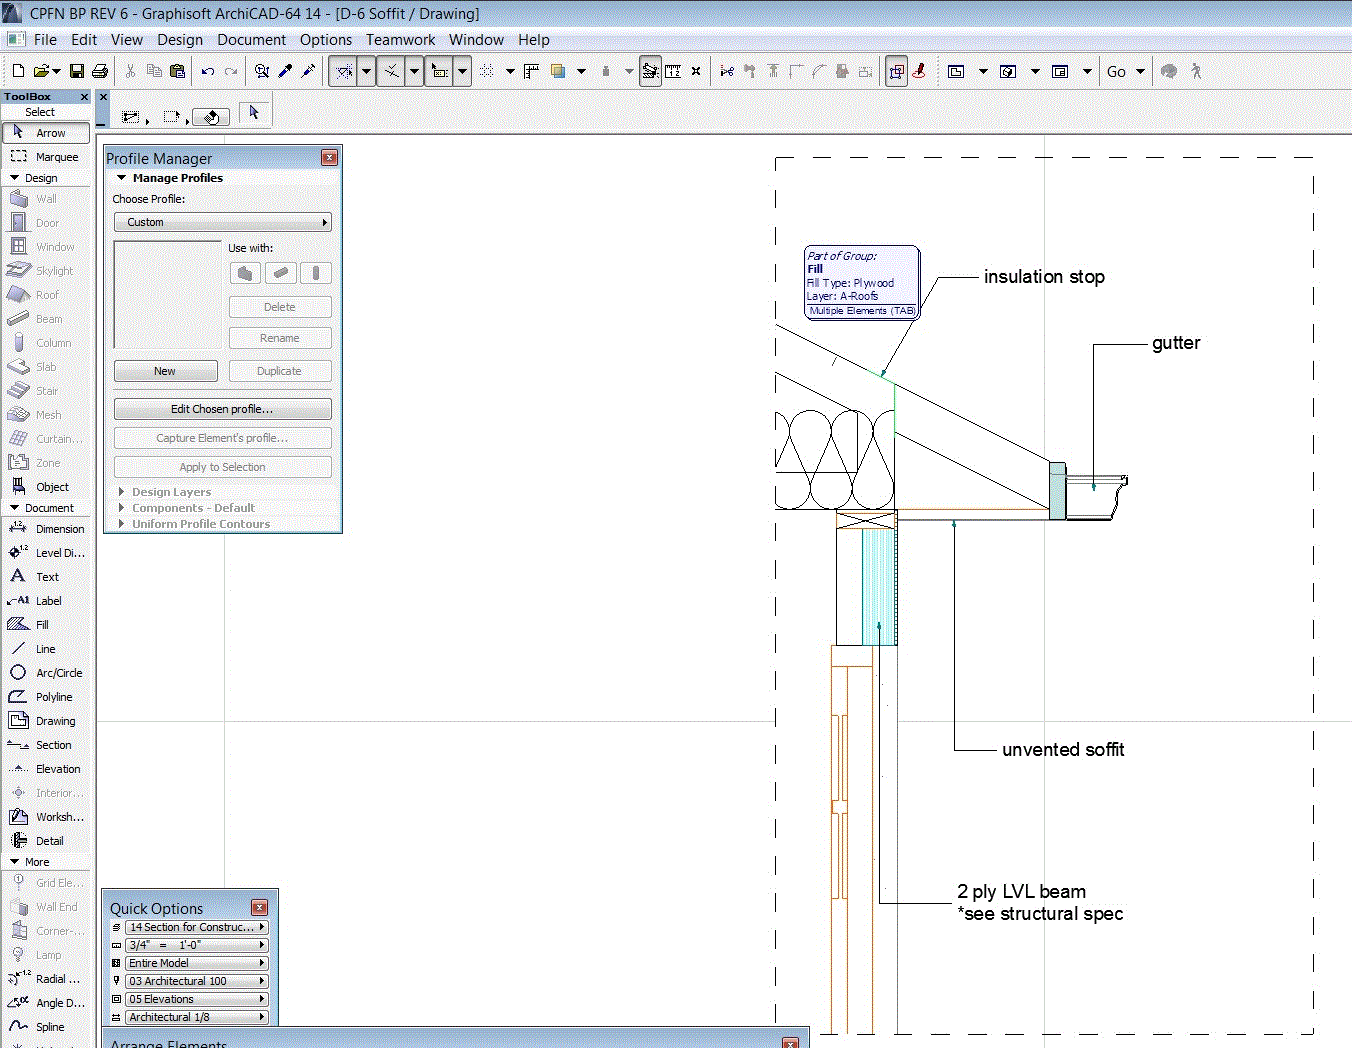Select the Fill tool in the ToolBox
This screenshot has height=1048, width=1352.
(45, 624)
